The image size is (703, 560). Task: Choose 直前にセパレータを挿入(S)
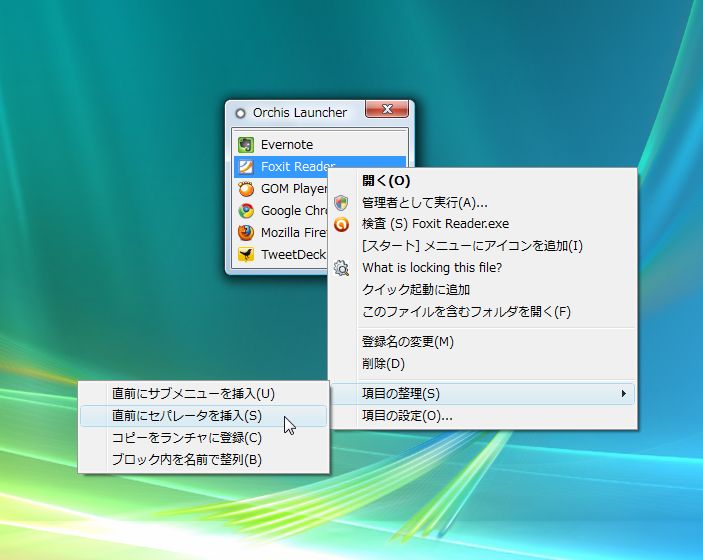coord(204,416)
